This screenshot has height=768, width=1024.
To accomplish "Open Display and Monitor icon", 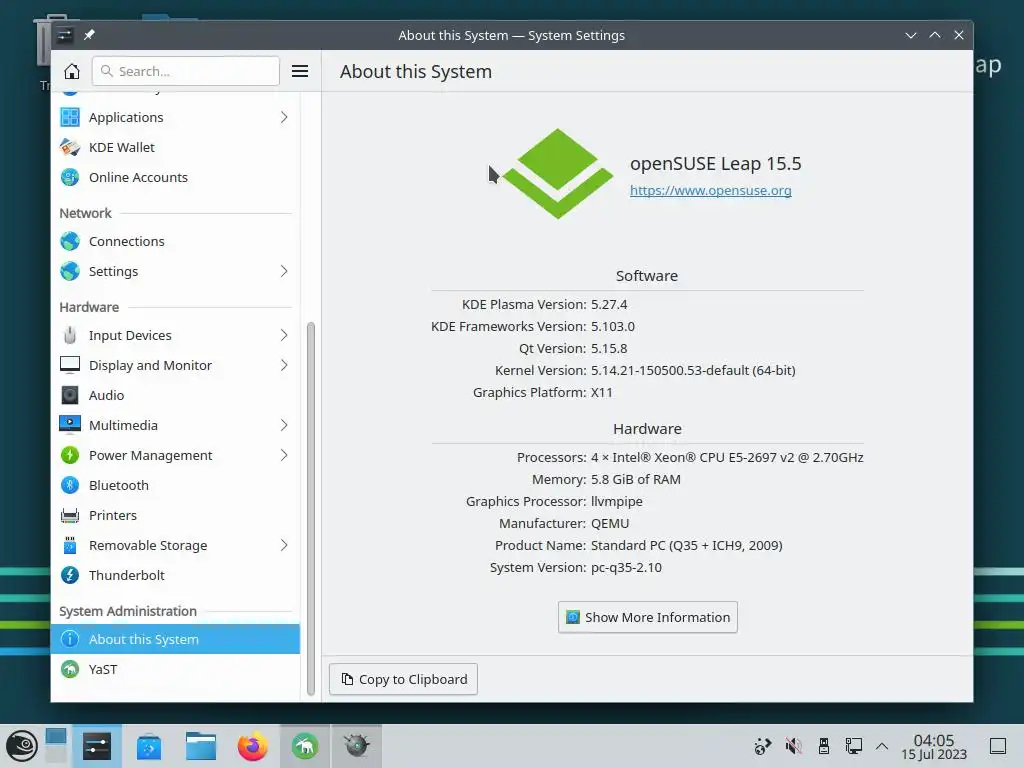I will (70, 366).
